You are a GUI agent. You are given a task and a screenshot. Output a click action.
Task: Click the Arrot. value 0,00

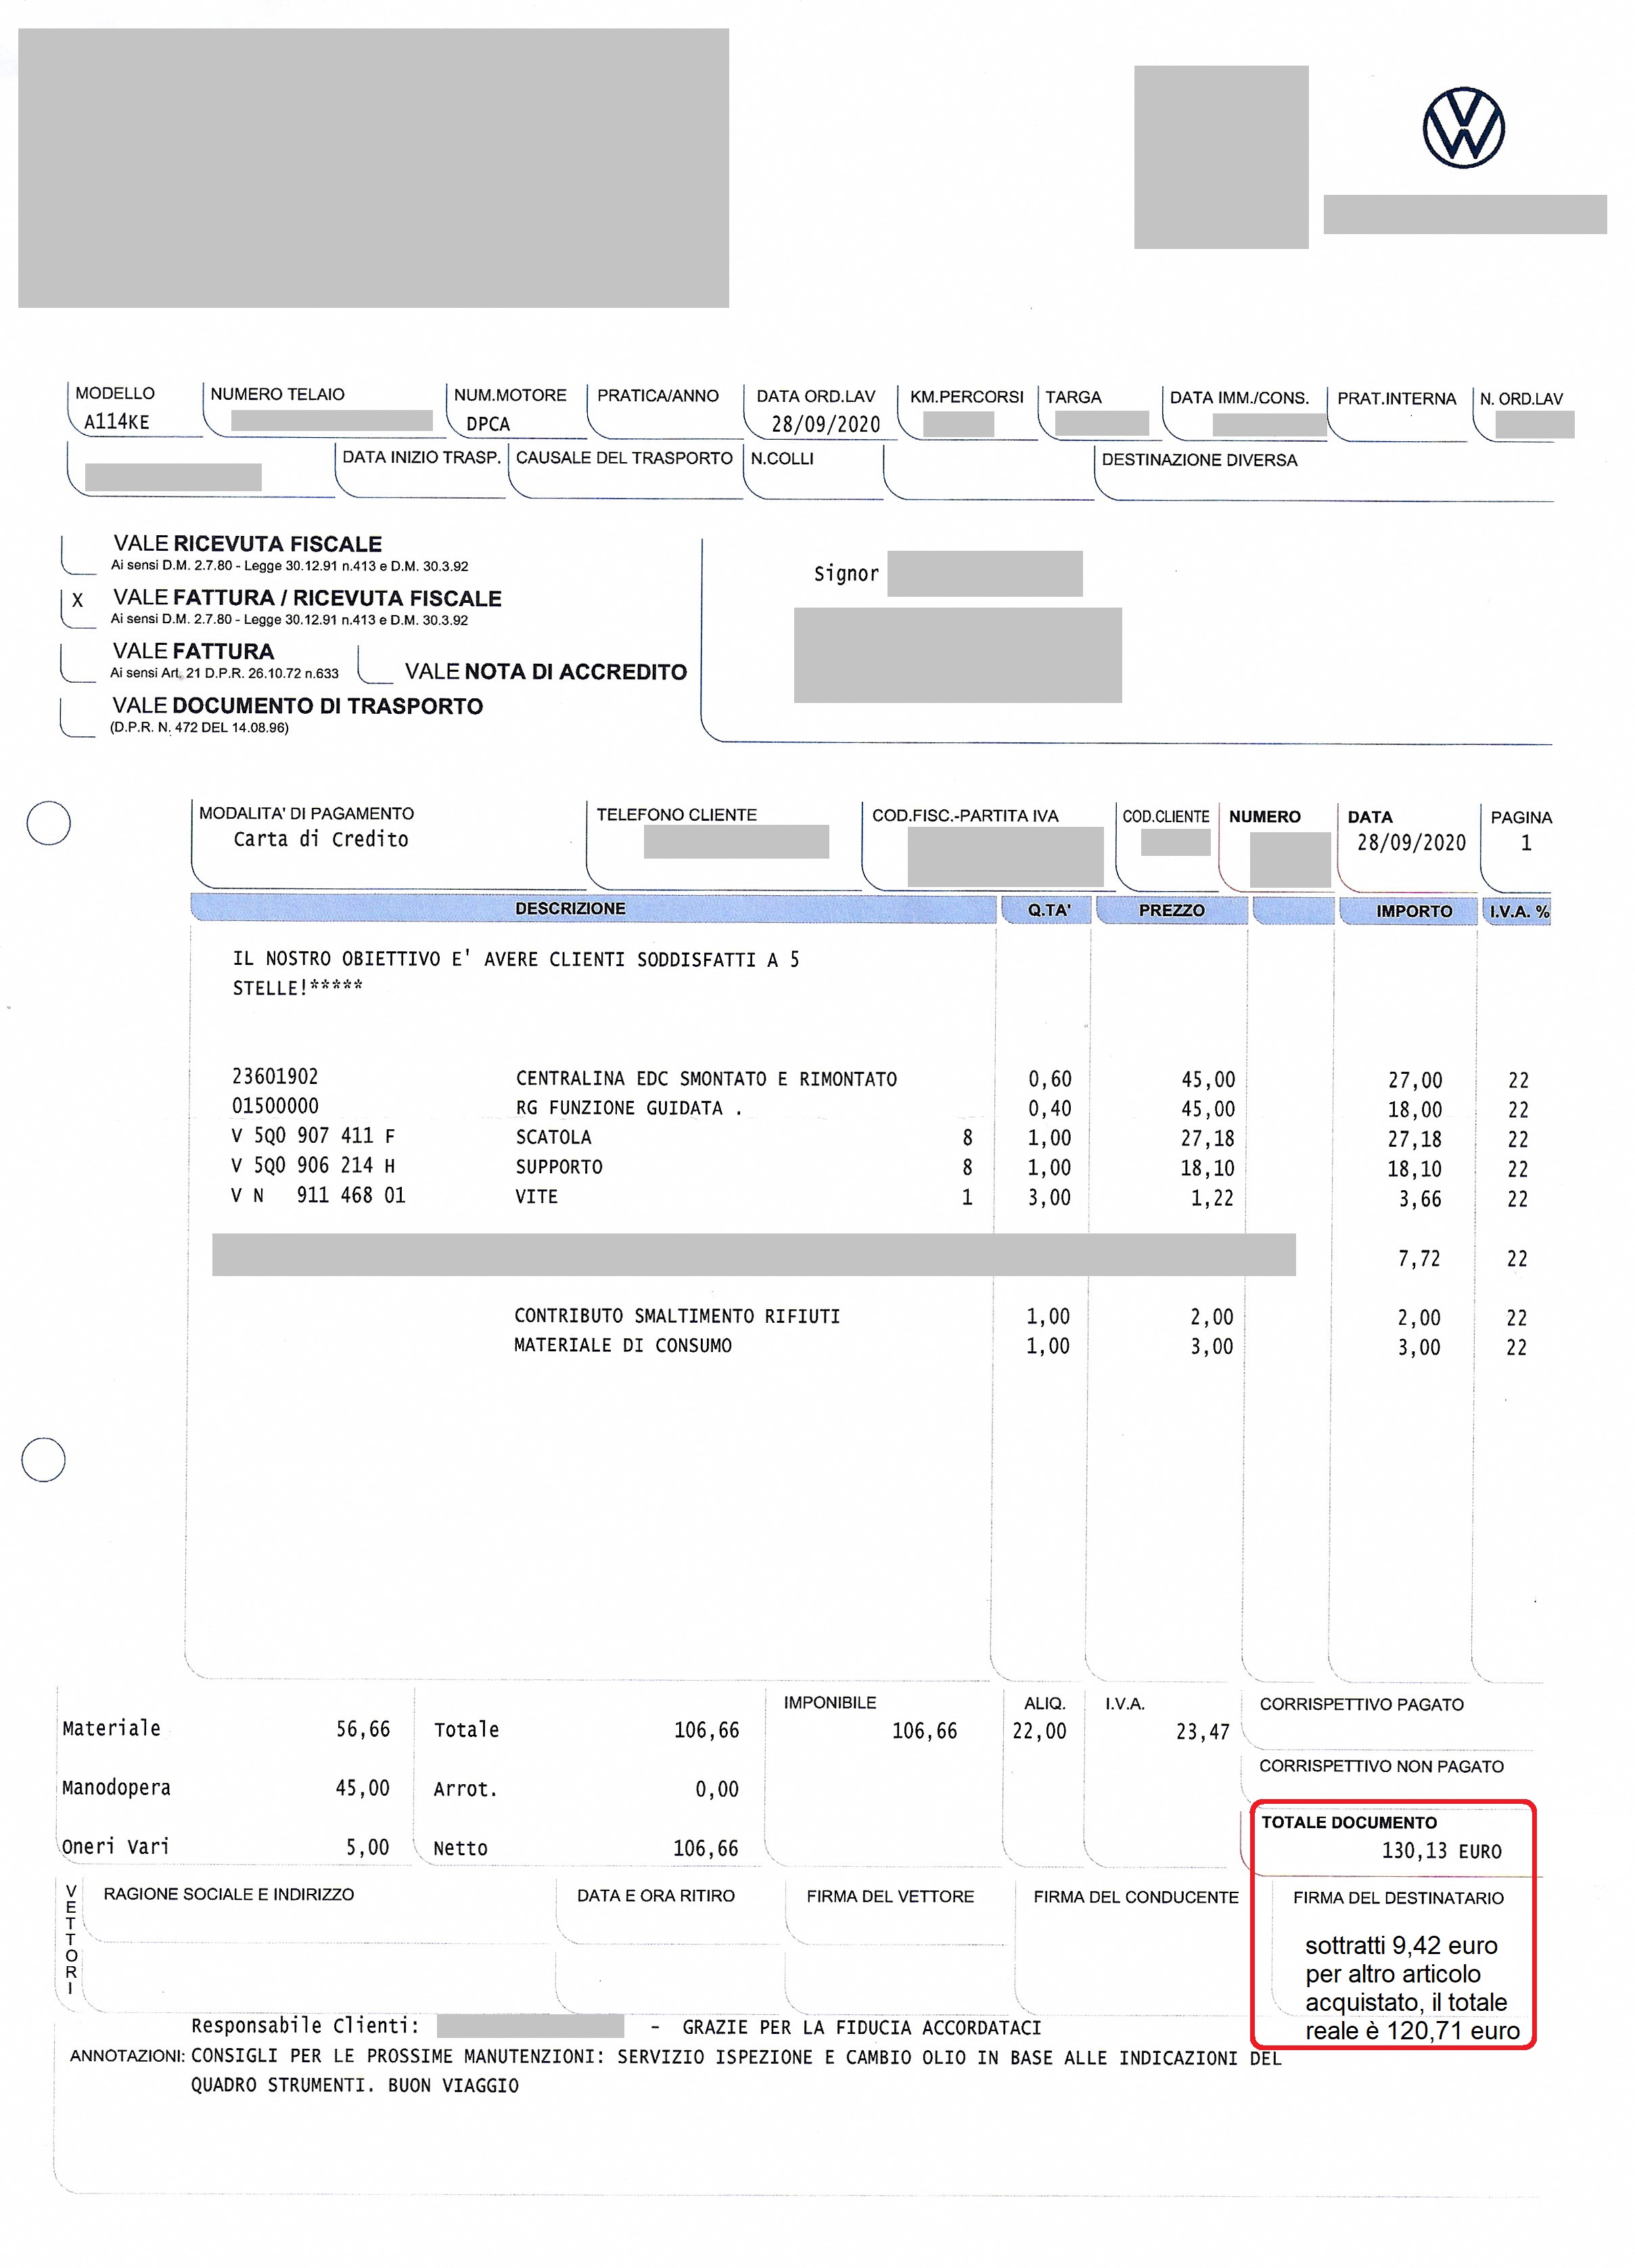[717, 1789]
